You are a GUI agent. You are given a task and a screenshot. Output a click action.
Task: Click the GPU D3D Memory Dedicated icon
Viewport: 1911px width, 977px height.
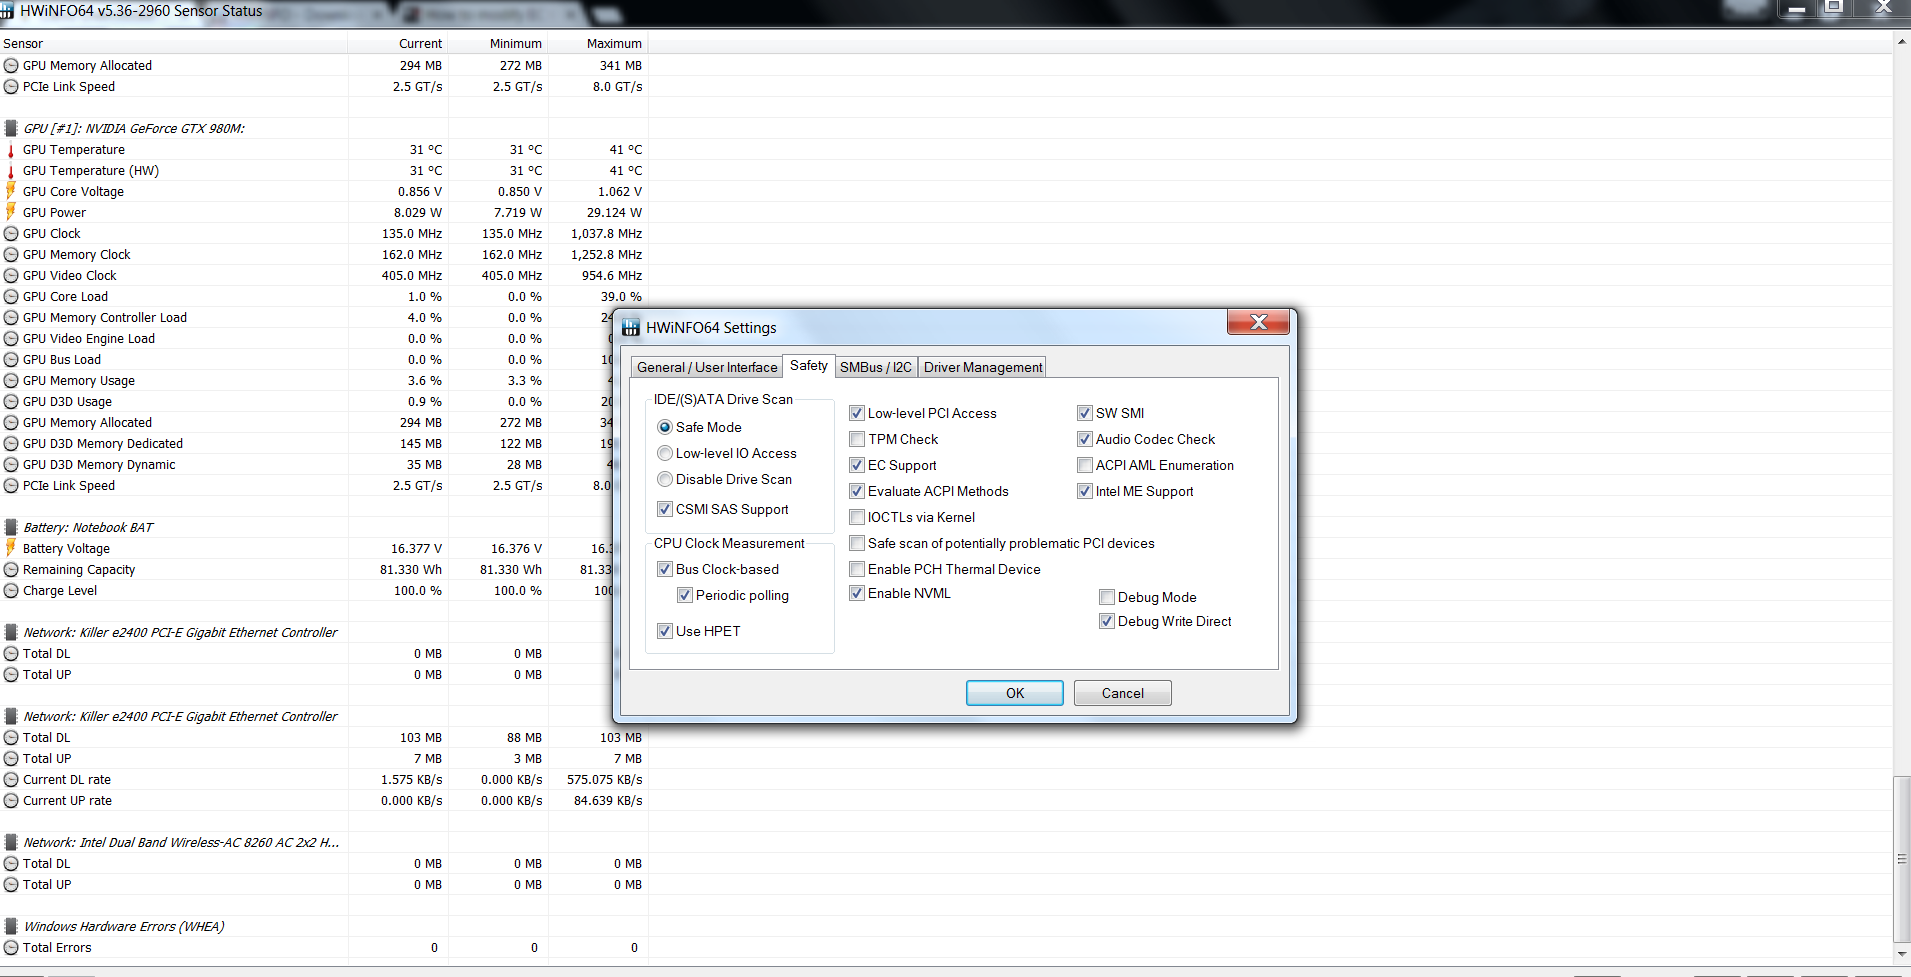coord(11,444)
